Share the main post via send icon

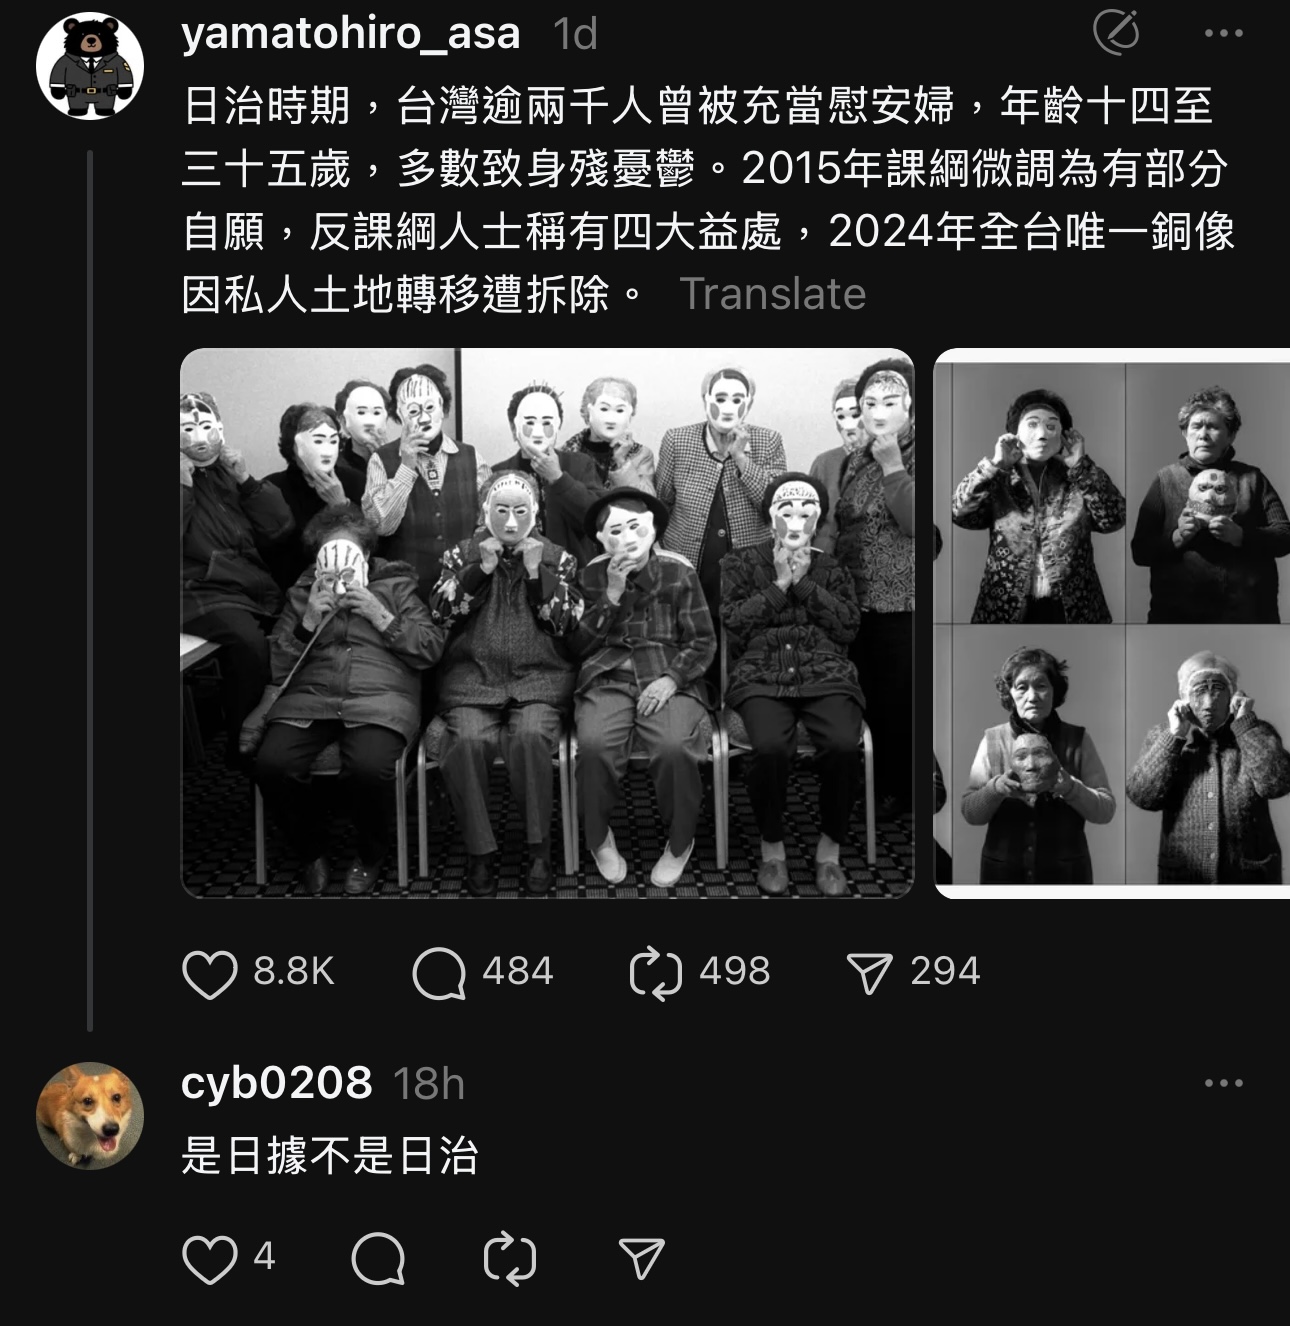coord(869,973)
